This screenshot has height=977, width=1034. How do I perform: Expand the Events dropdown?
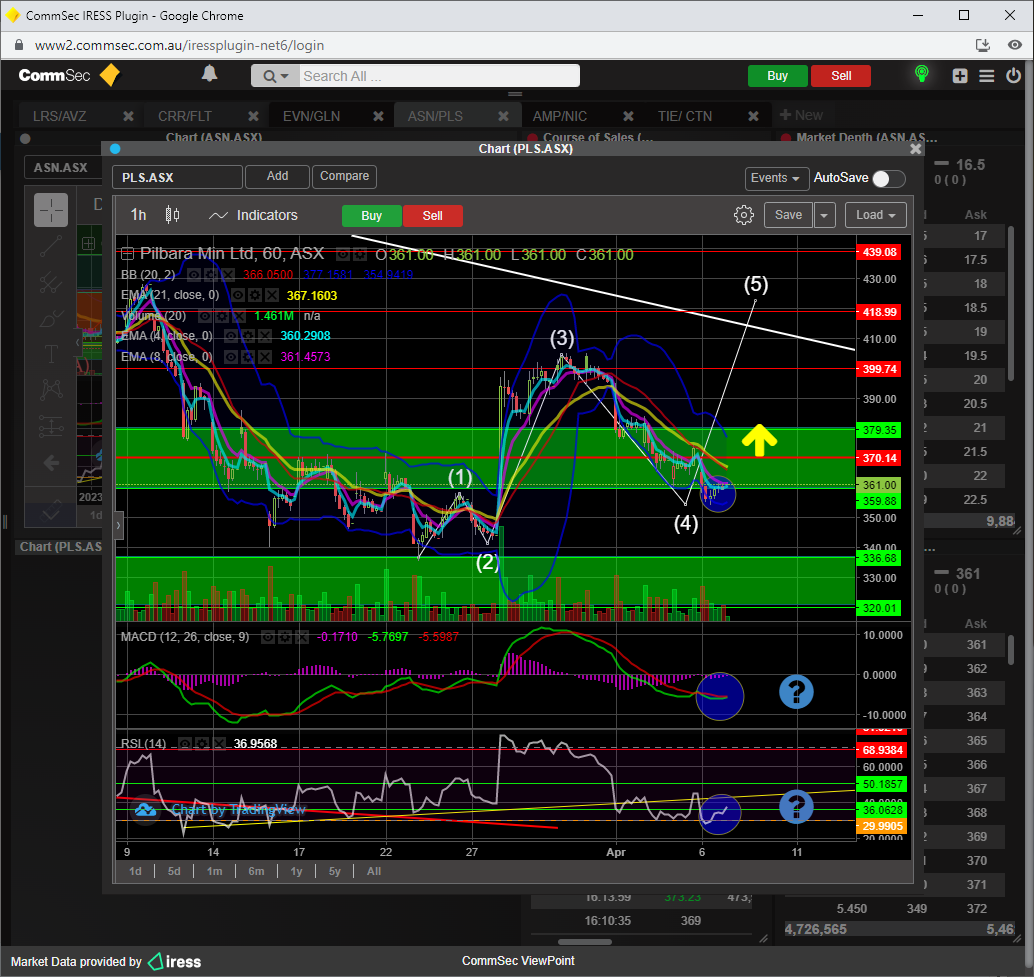click(x=777, y=178)
